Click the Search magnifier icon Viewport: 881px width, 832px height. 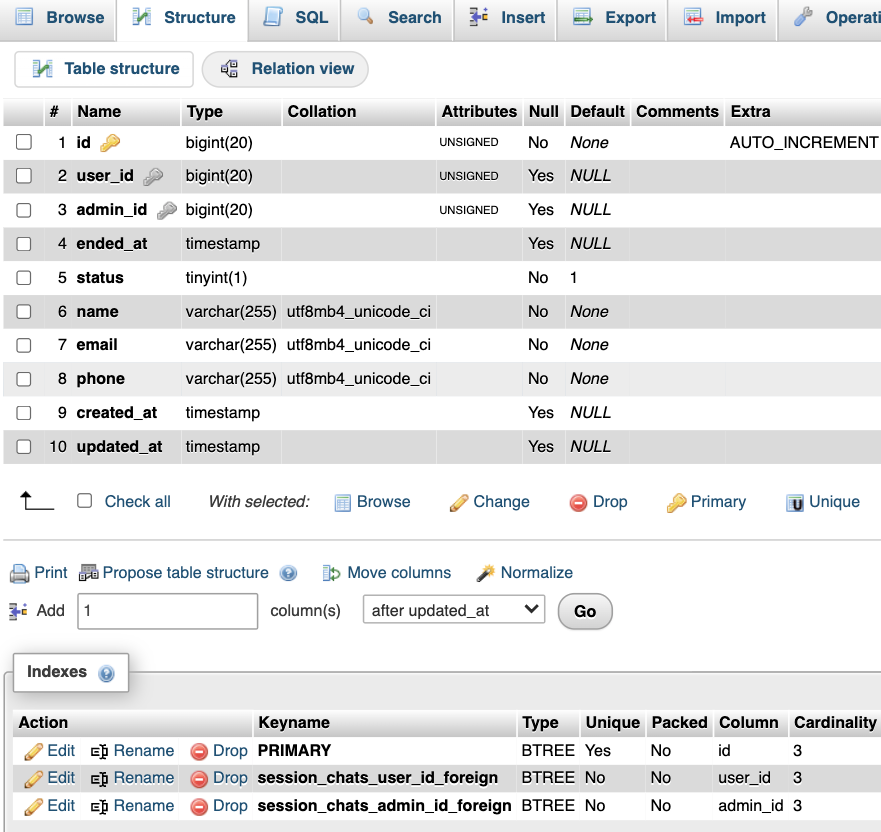[366, 16]
